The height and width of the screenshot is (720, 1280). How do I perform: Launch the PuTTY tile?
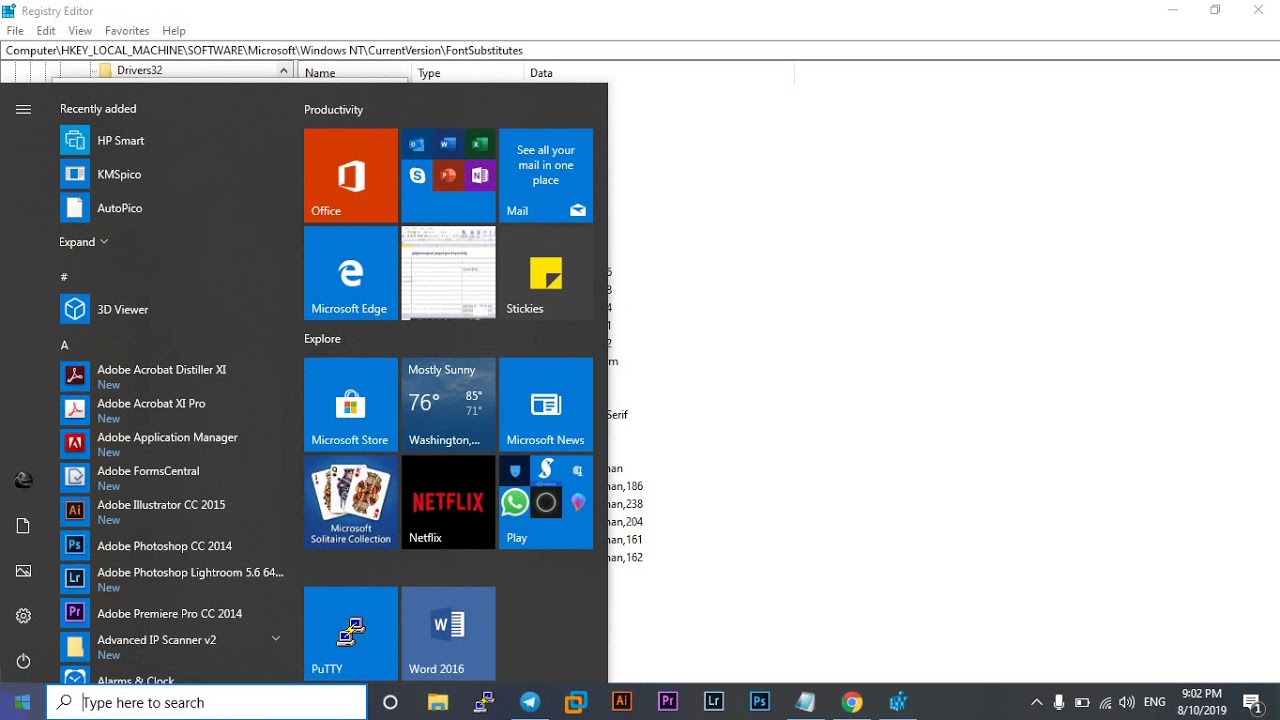click(x=351, y=633)
